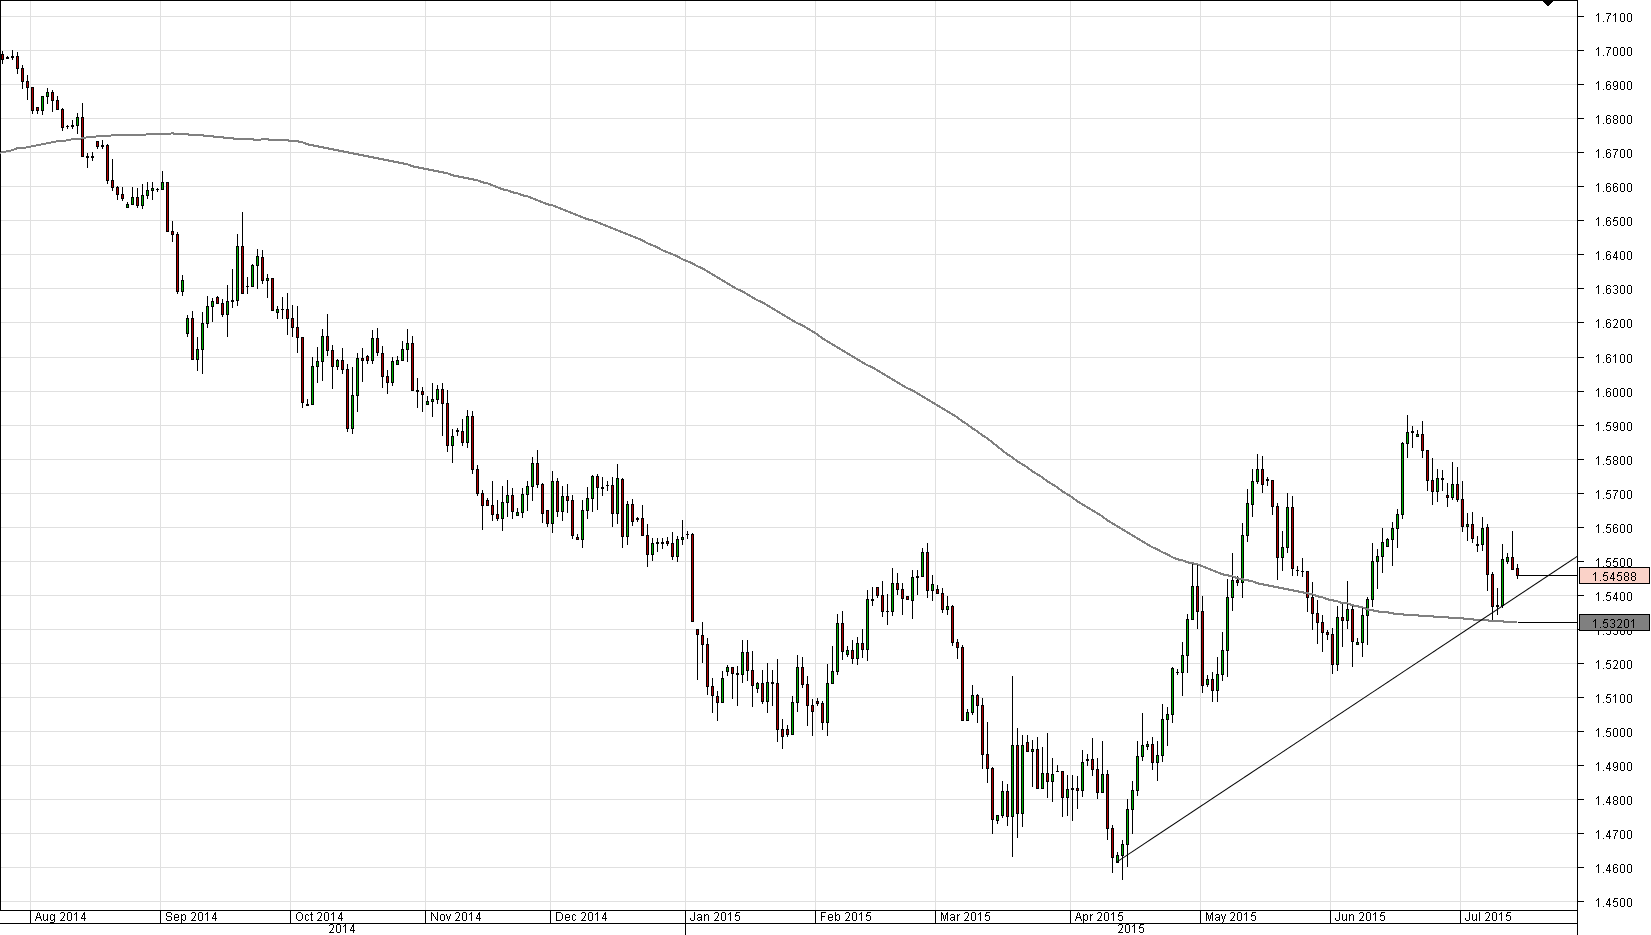1651x935 pixels.
Task: Click the Mar 2015 date label
Action: click(x=964, y=916)
